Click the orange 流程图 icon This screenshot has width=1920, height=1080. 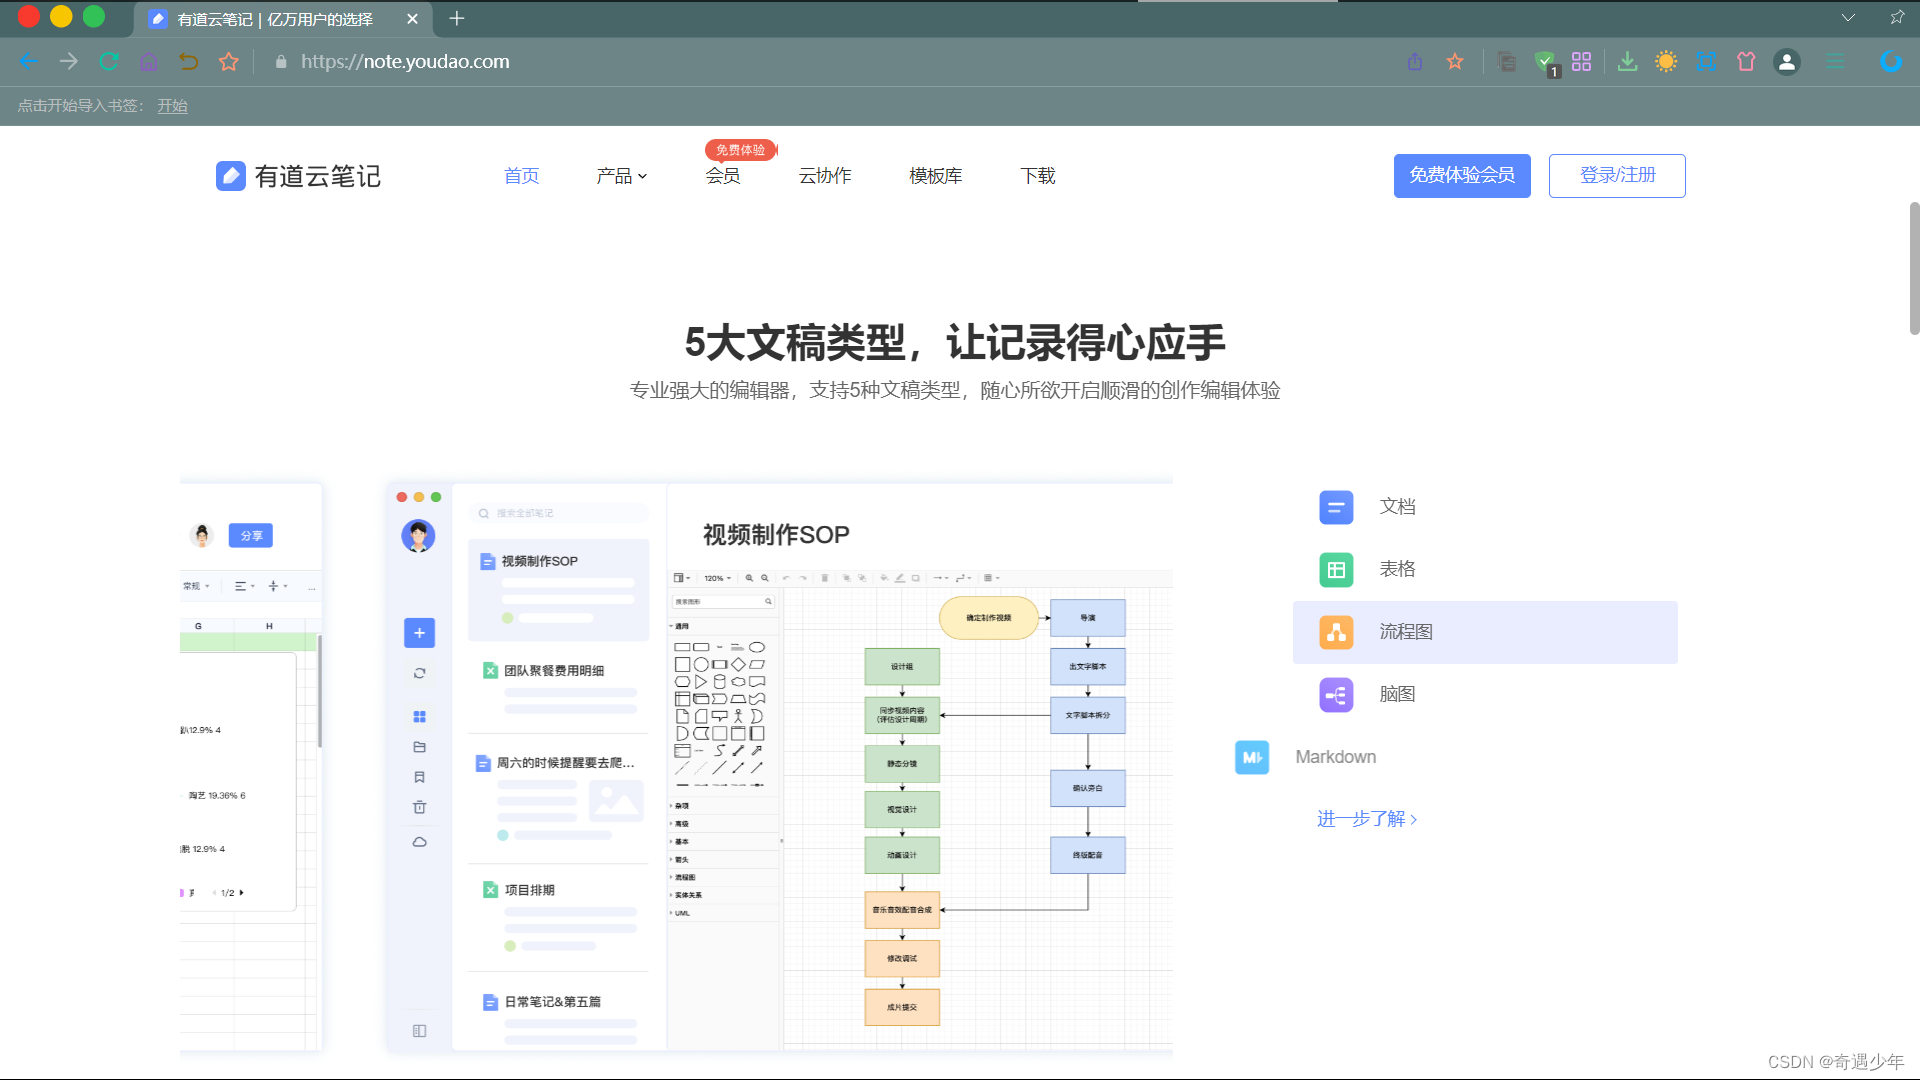click(x=1336, y=632)
